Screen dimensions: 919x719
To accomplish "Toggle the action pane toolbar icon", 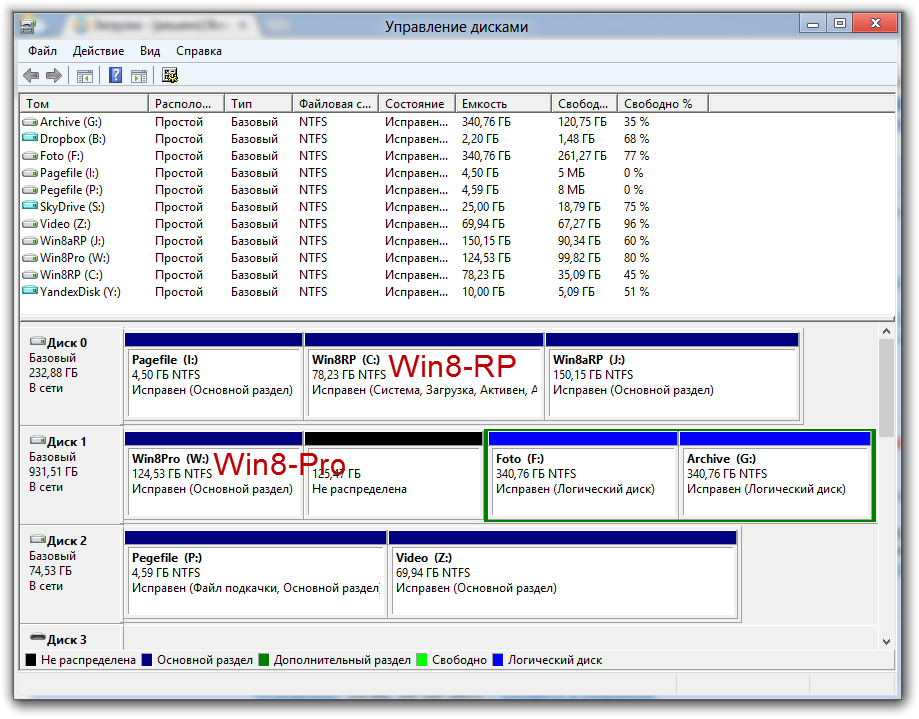I will pos(139,75).
